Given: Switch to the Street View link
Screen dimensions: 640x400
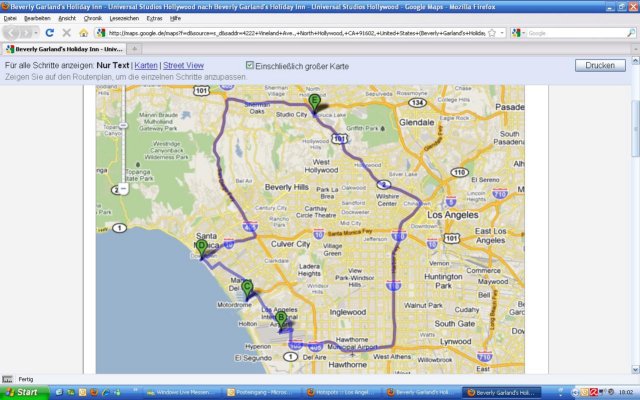Looking at the screenshot, I should (x=183, y=65).
